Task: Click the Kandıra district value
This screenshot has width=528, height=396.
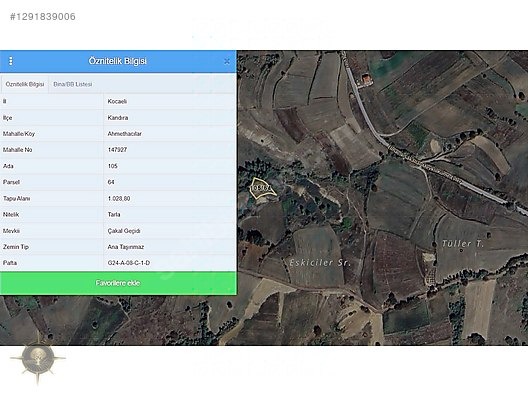Action: [118, 118]
